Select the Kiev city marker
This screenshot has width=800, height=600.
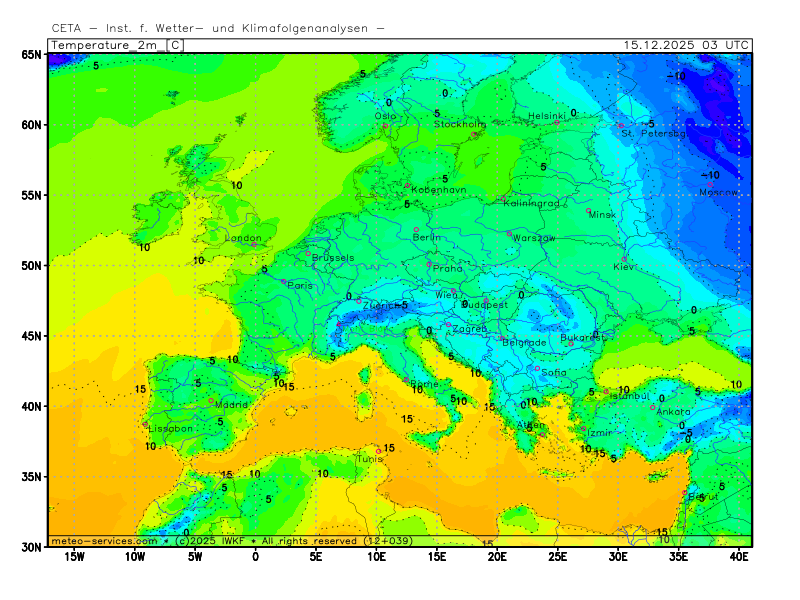(625, 260)
